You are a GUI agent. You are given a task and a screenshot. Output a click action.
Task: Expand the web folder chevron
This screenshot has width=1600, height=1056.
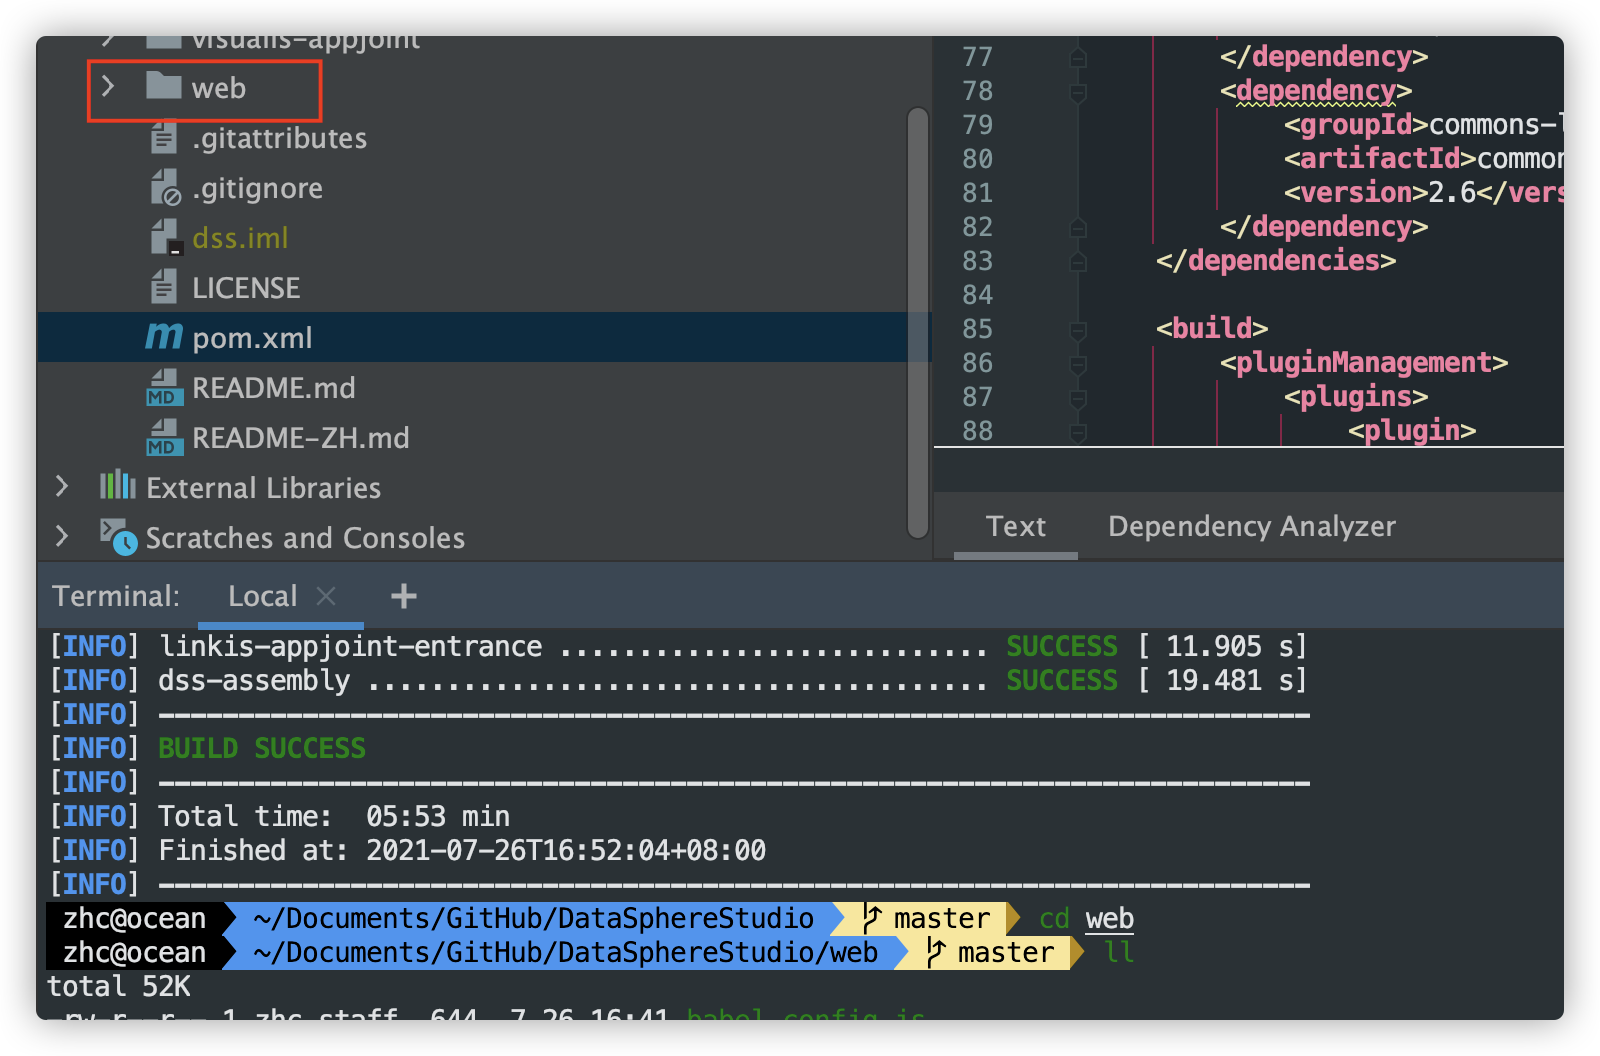(108, 88)
